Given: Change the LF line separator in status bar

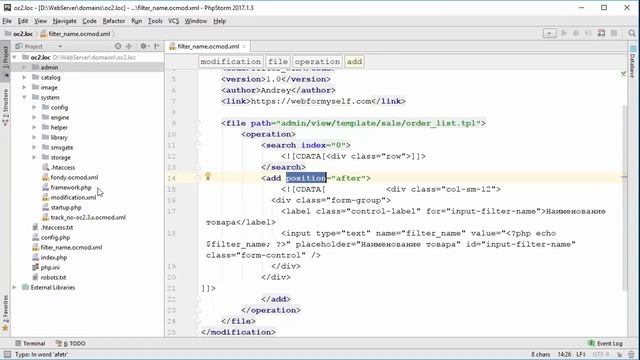Looking at the screenshot, I should pos(581,354).
